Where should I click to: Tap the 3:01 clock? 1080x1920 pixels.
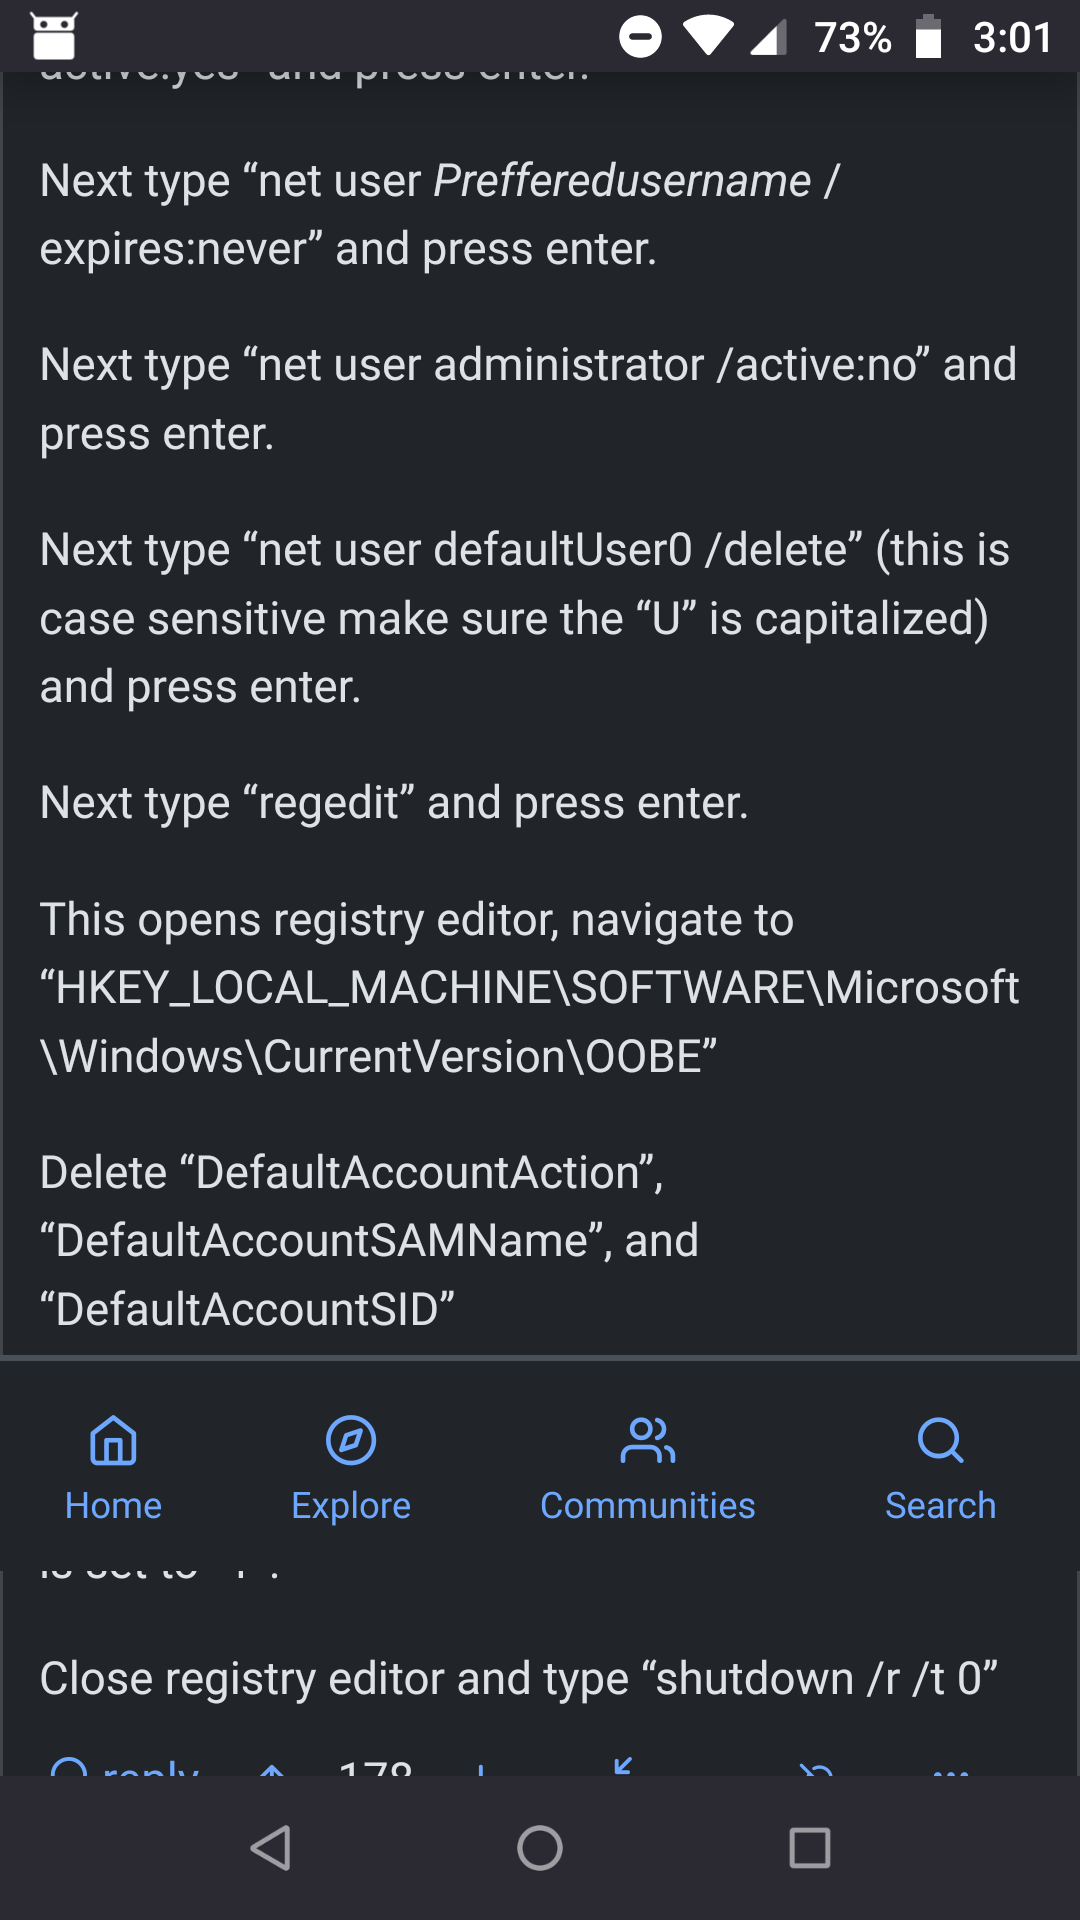[1012, 38]
